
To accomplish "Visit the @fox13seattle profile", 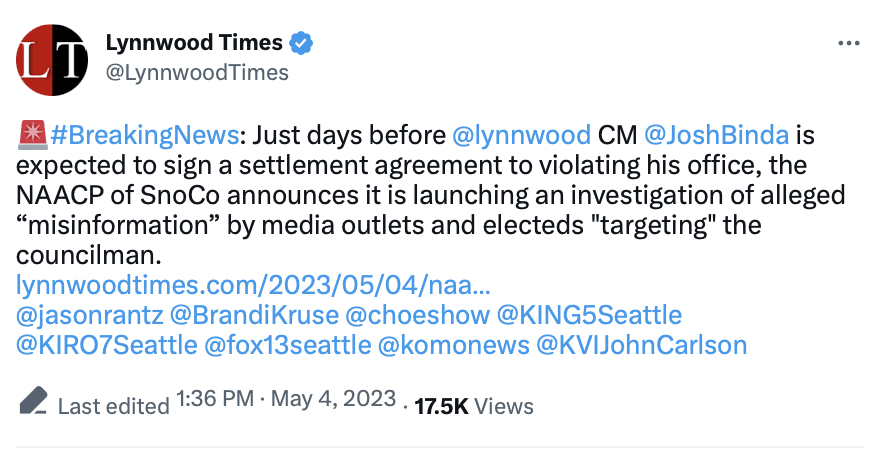I will point(287,345).
